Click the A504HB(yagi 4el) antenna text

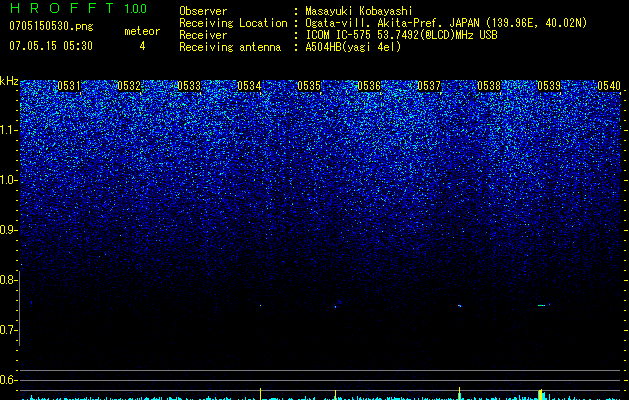point(353,47)
